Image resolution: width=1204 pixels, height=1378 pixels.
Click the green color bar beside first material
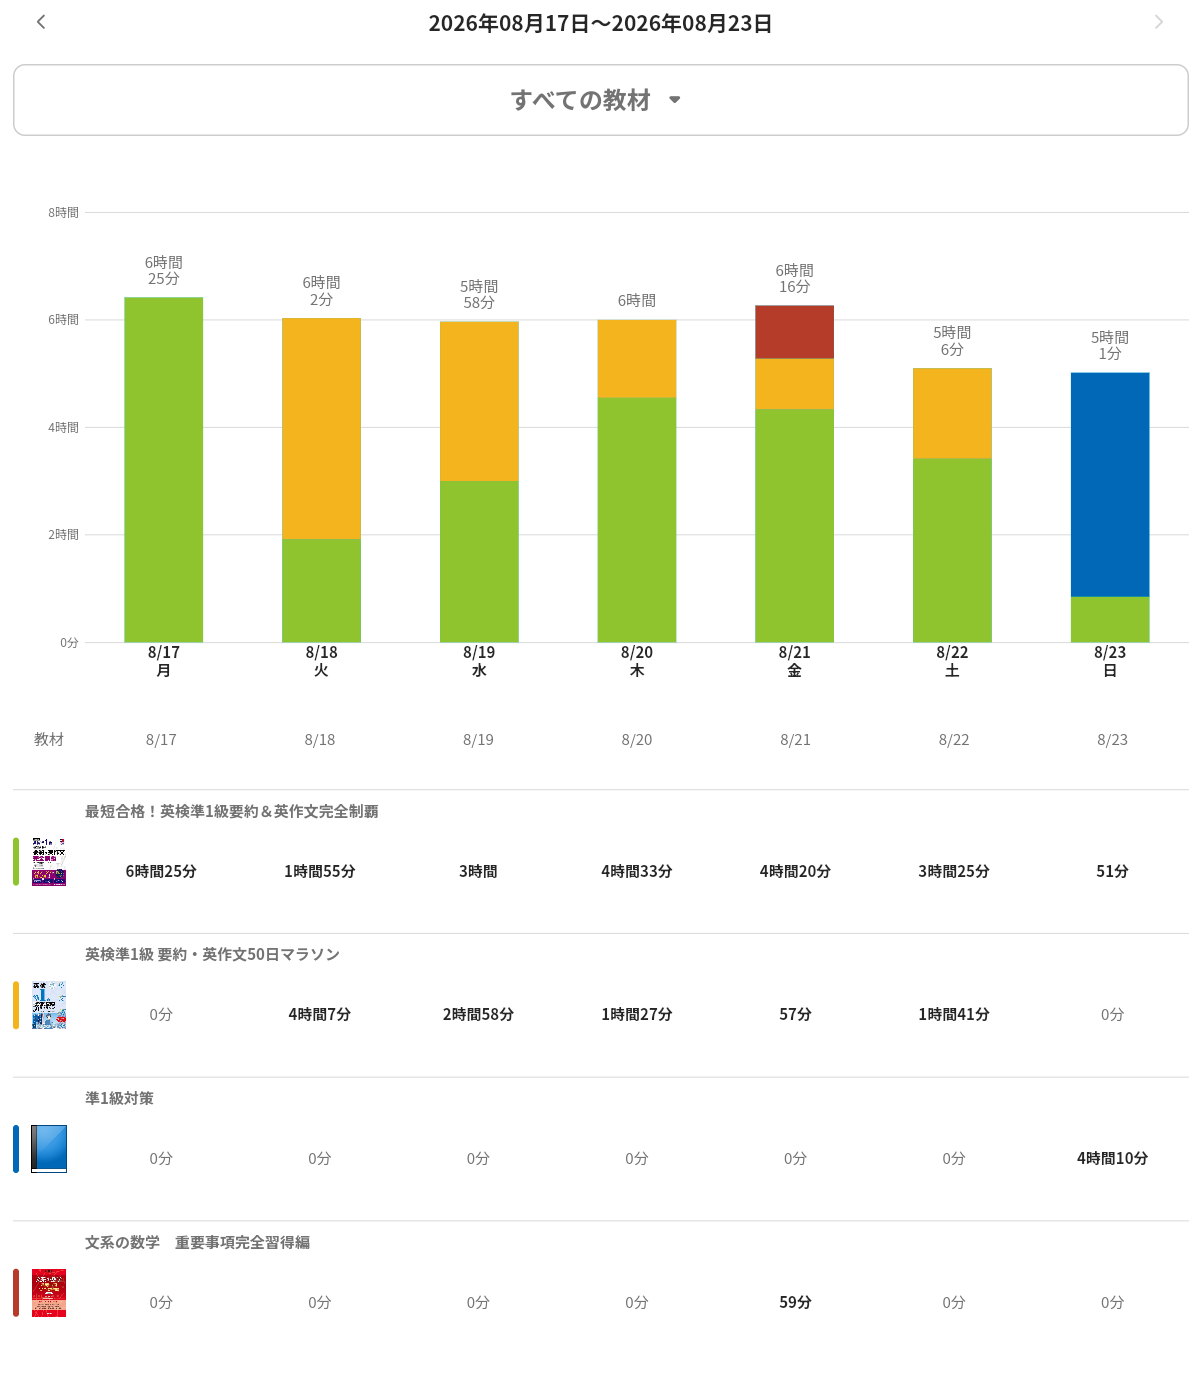click(x=16, y=862)
